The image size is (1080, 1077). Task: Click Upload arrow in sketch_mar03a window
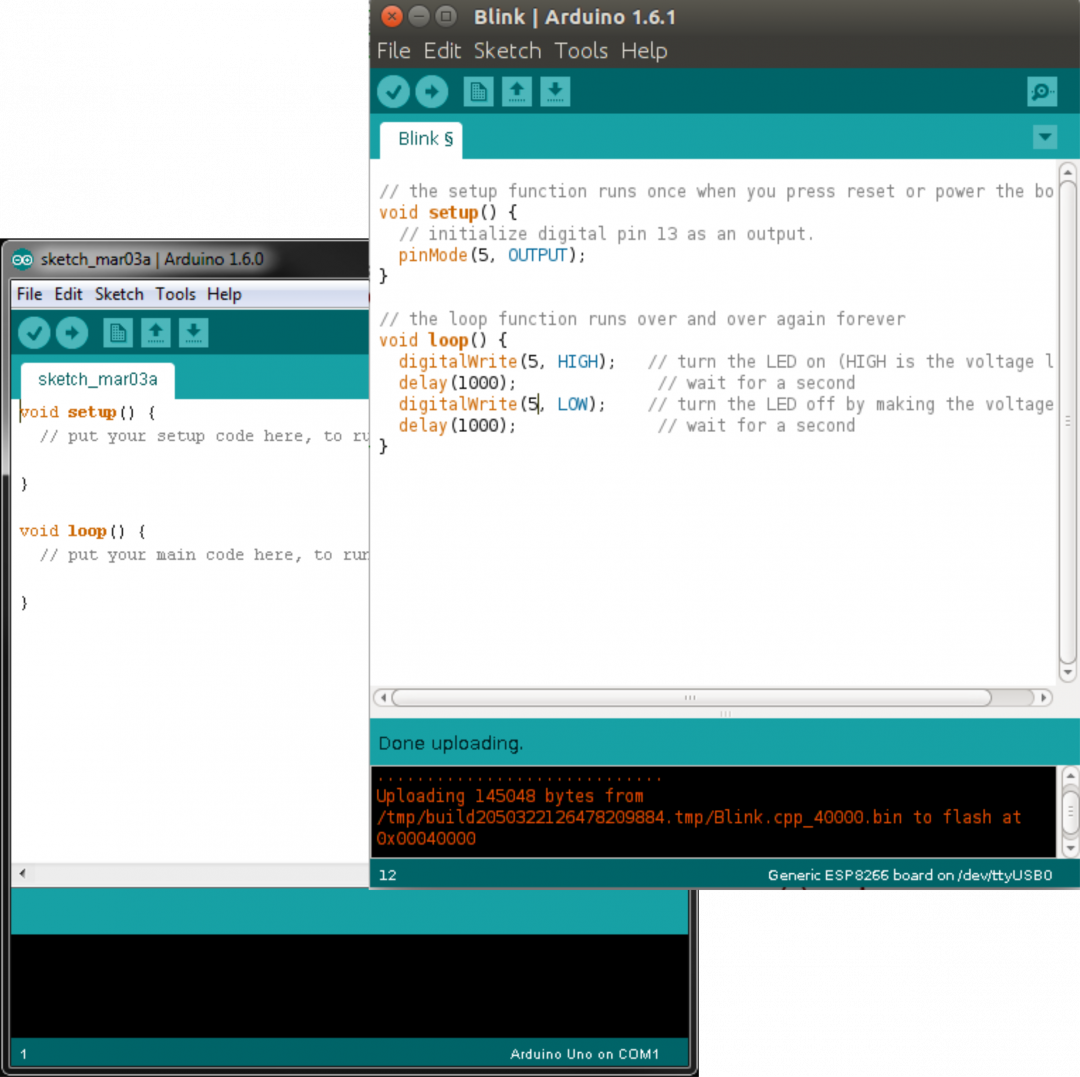tap(71, 333)
